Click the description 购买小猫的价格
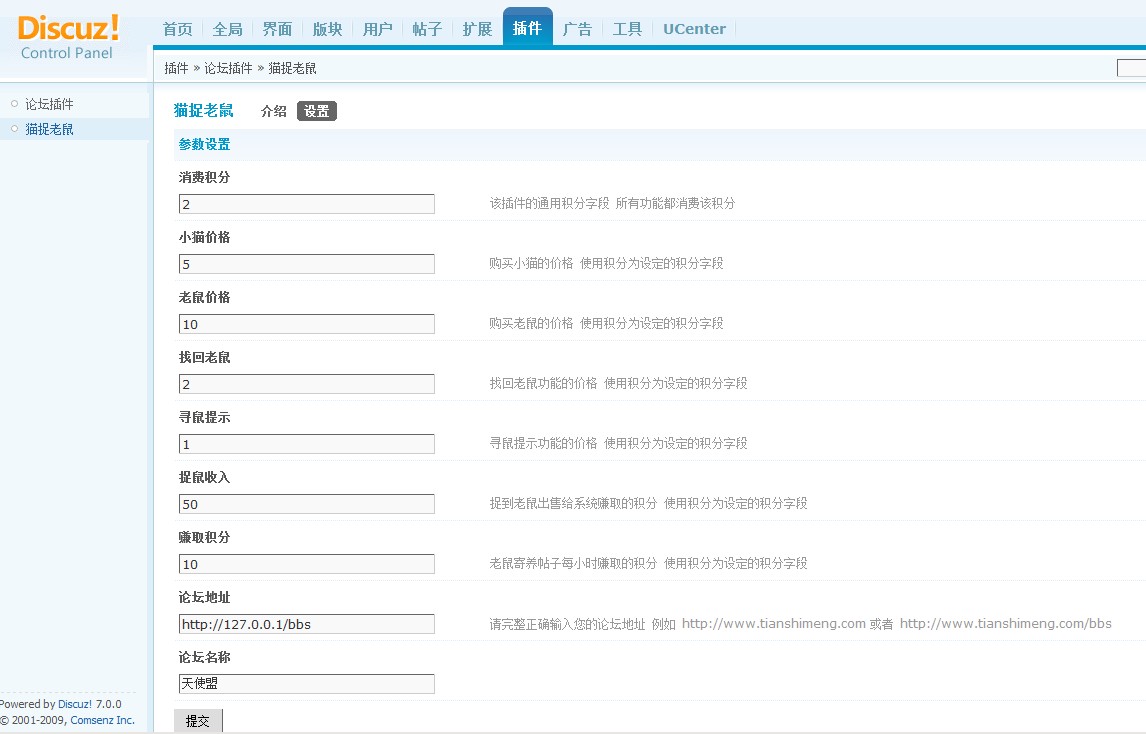The height and width of the screenshot is (734, 1146). click(x=531, y=263)
